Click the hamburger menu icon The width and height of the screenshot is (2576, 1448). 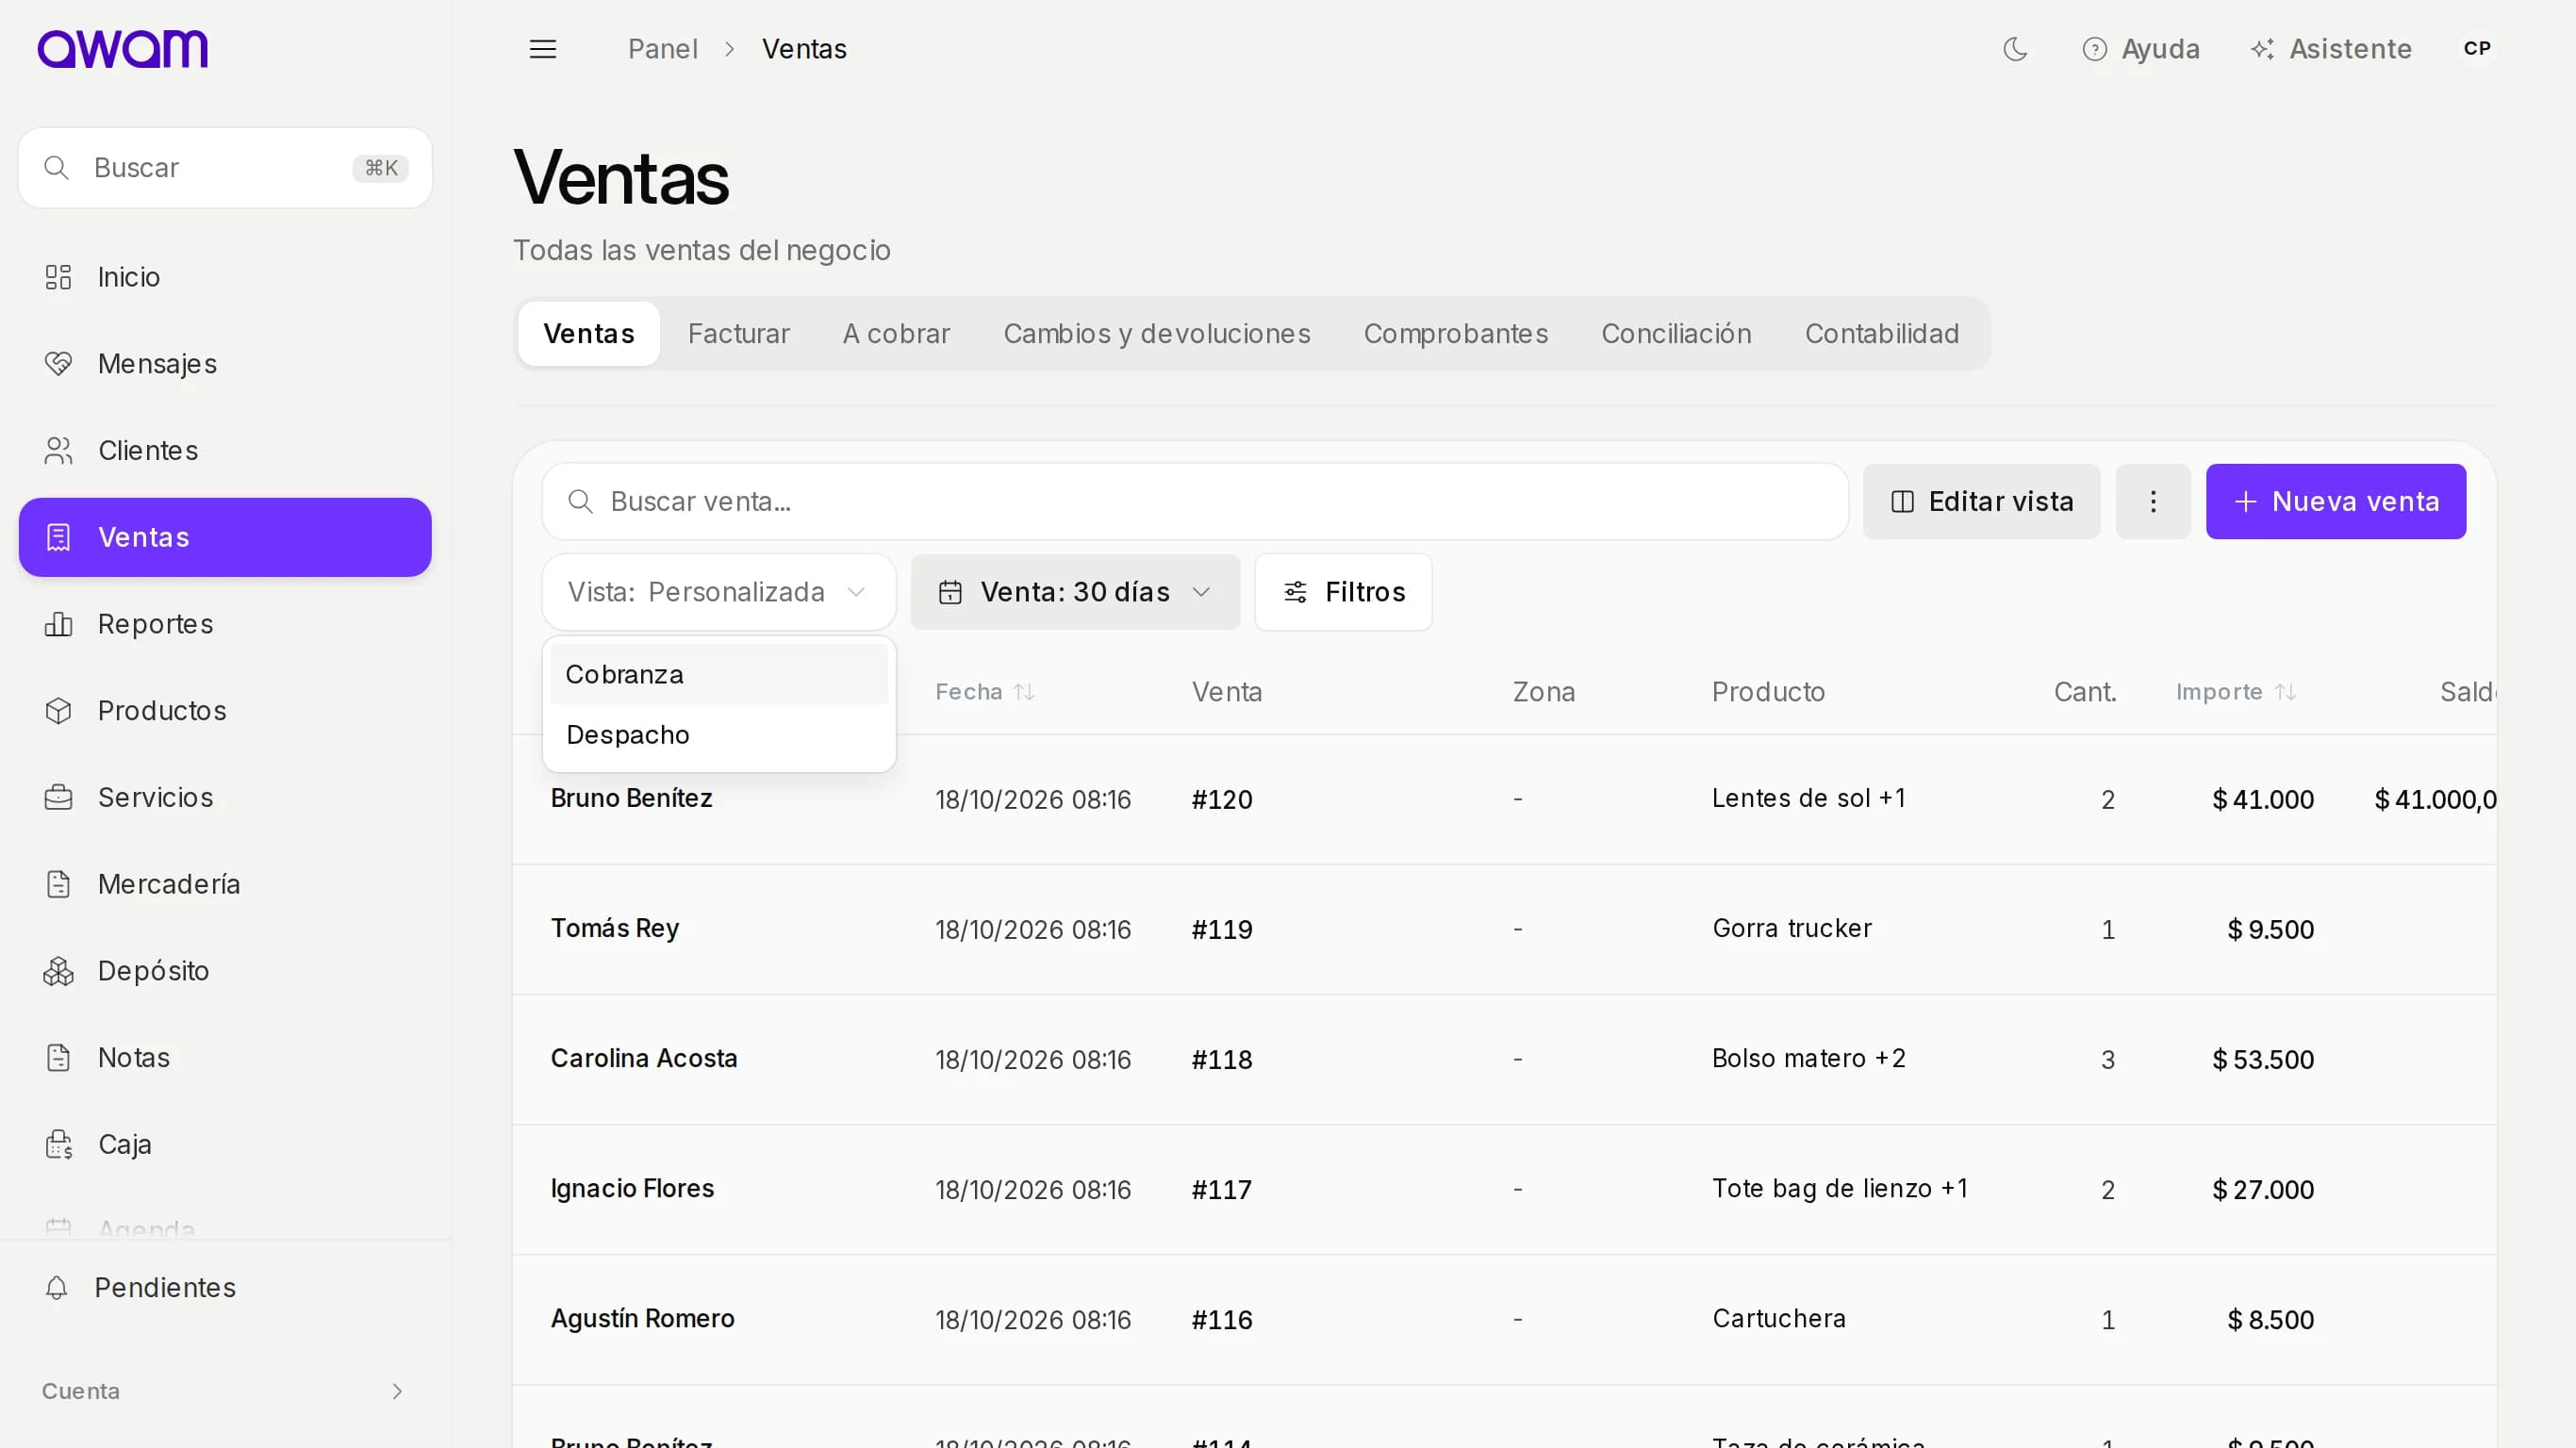(x=542, y=49)
